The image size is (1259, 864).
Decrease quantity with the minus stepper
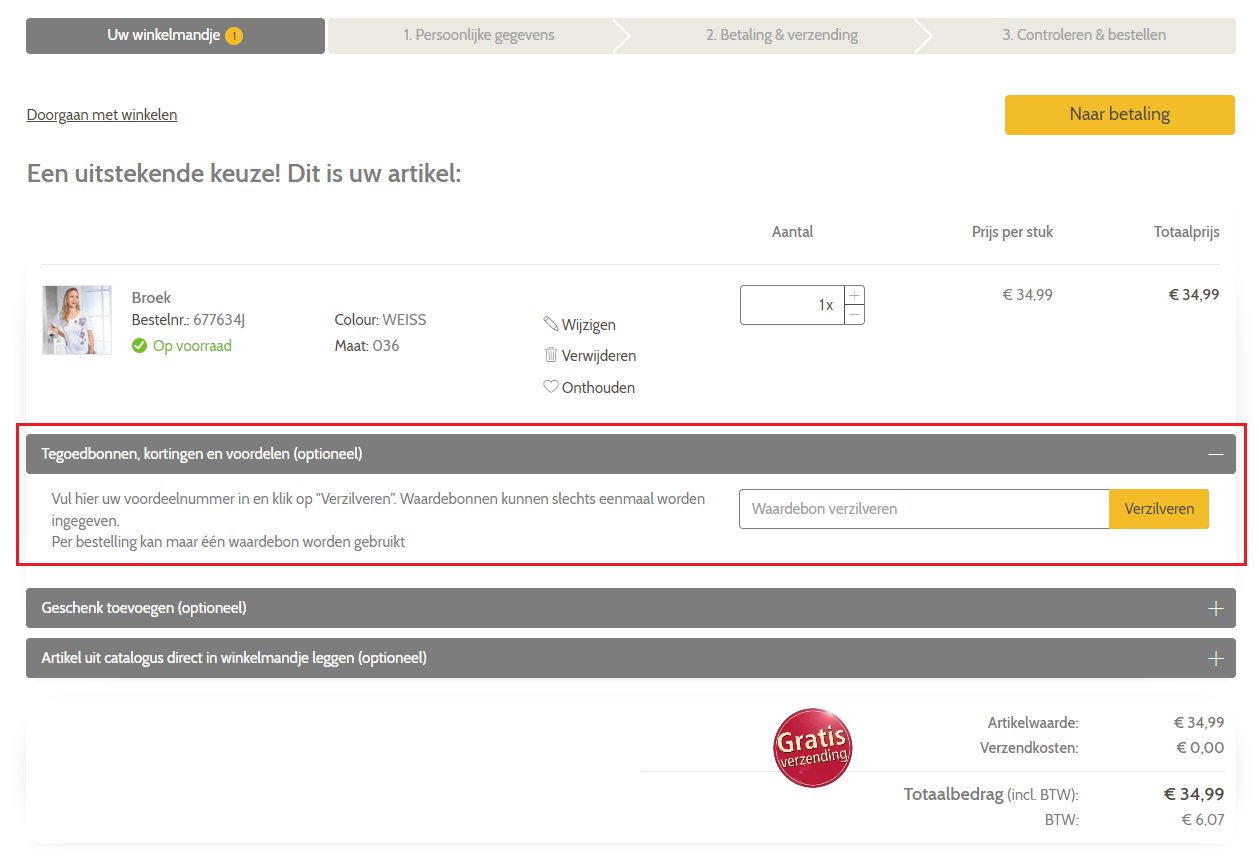pos(854,314)
